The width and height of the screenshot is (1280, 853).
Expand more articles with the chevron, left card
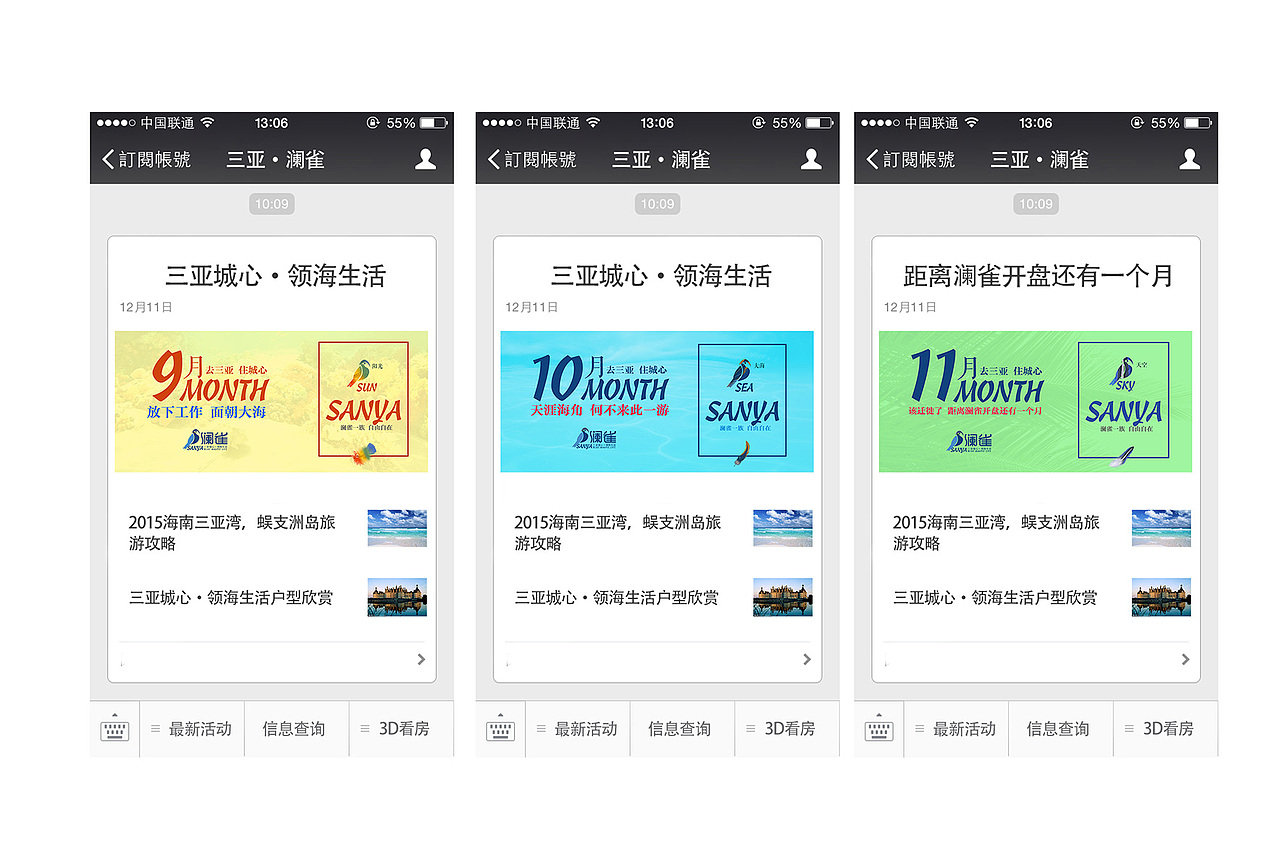coord(420,659)
